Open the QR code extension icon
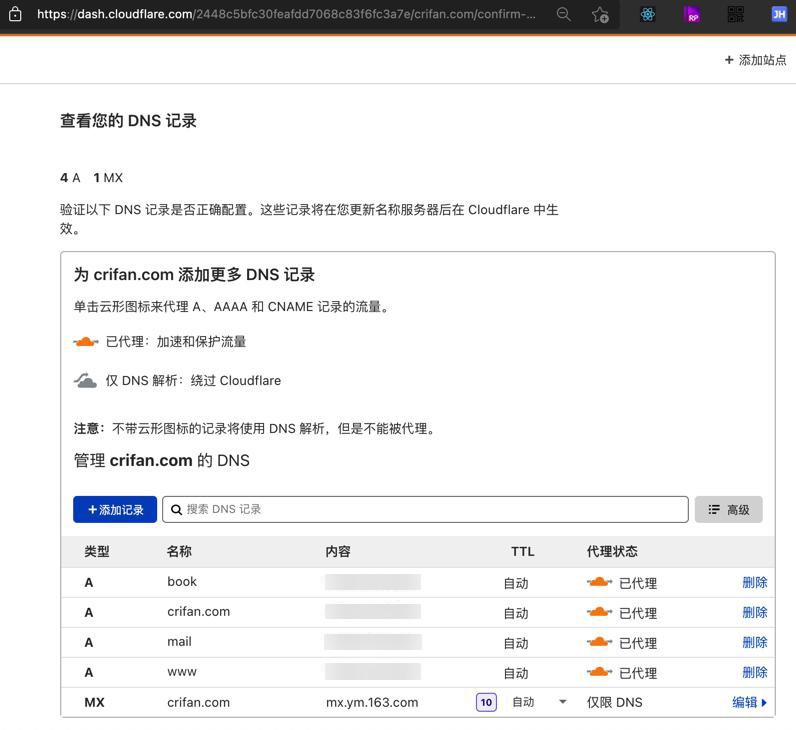Image resolution: width=796 pixels, height=730 pixels. click(x=736, y=14)
